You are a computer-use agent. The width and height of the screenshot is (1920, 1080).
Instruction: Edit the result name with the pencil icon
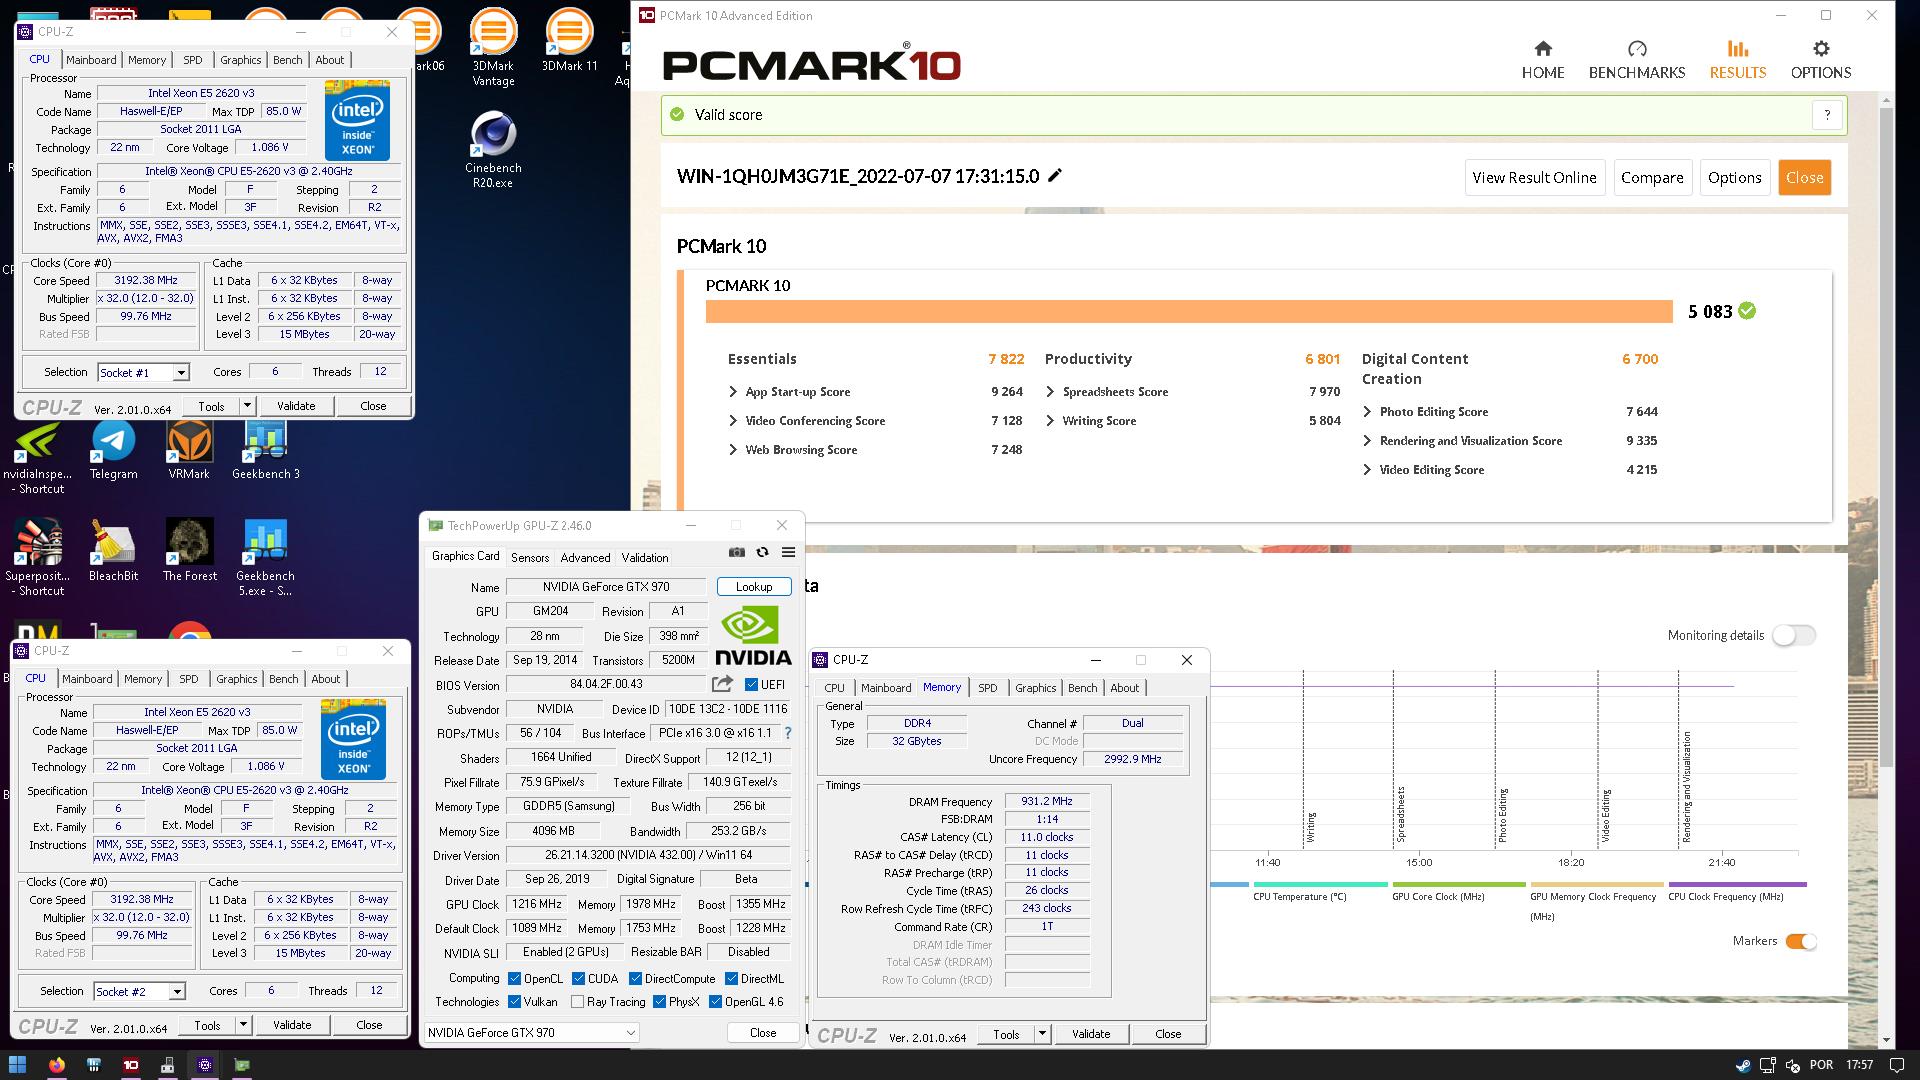[1055, 176]
